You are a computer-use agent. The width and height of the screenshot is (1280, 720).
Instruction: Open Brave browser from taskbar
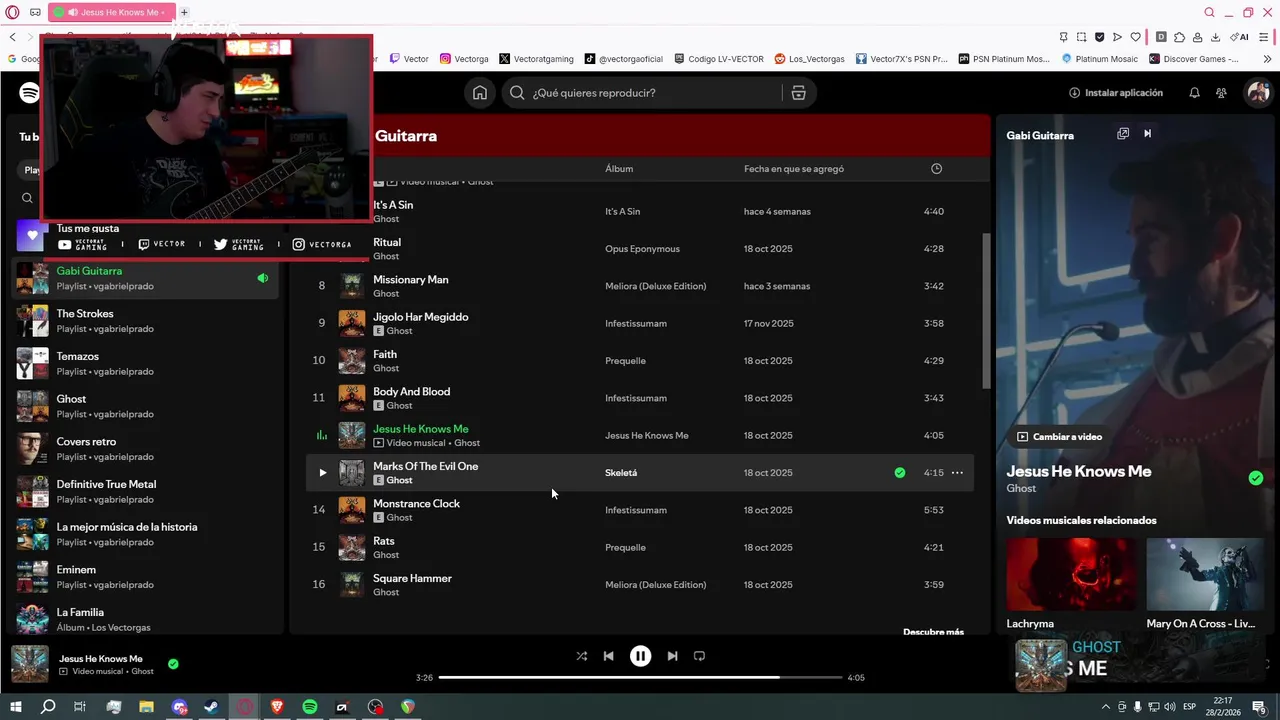[277, 707]
